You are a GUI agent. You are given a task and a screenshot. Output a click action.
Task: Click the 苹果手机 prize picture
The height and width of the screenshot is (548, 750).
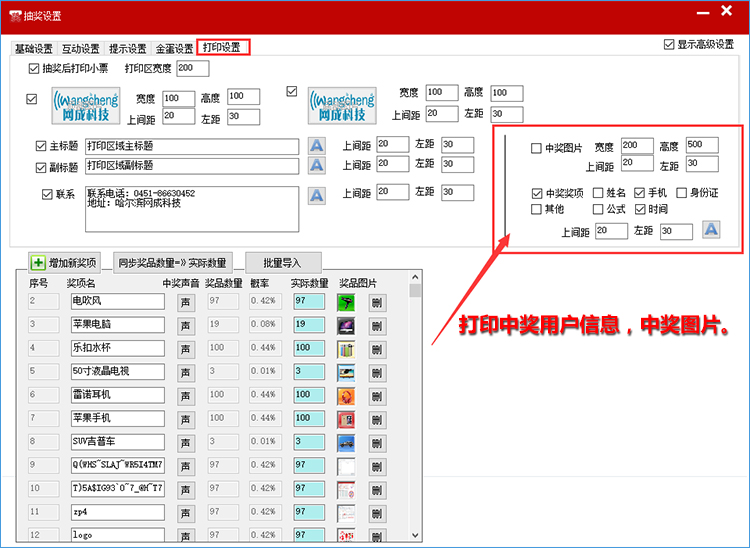coord(346,419)
